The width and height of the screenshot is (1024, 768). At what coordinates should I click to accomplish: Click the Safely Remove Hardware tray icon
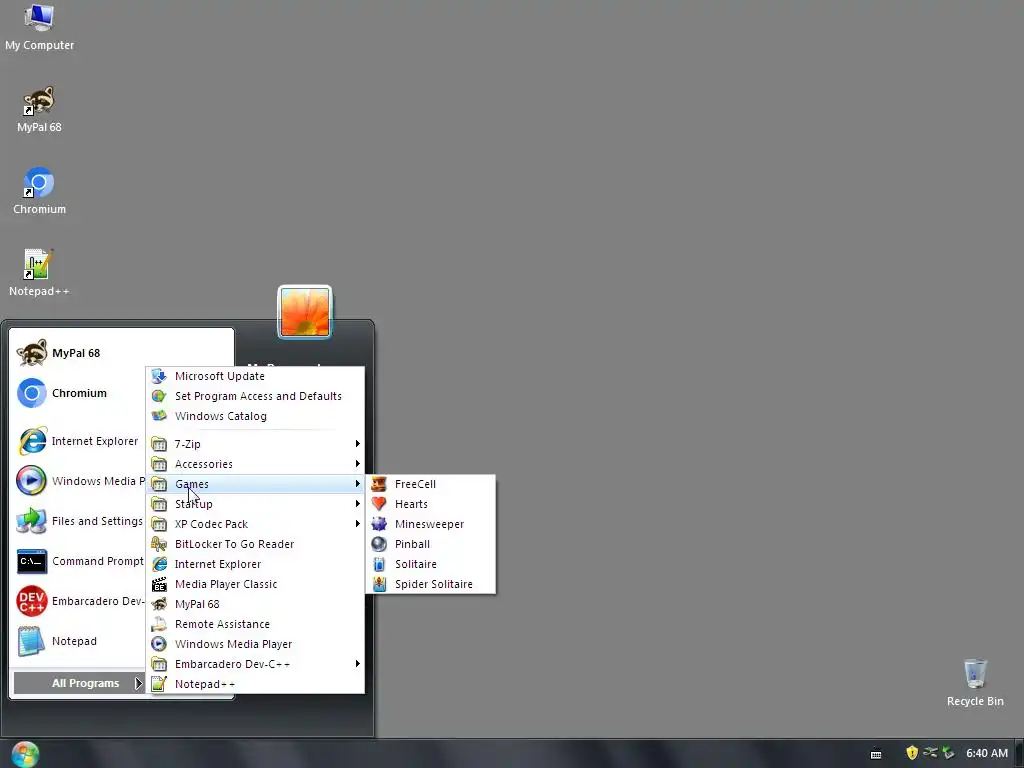click(948, 753)
